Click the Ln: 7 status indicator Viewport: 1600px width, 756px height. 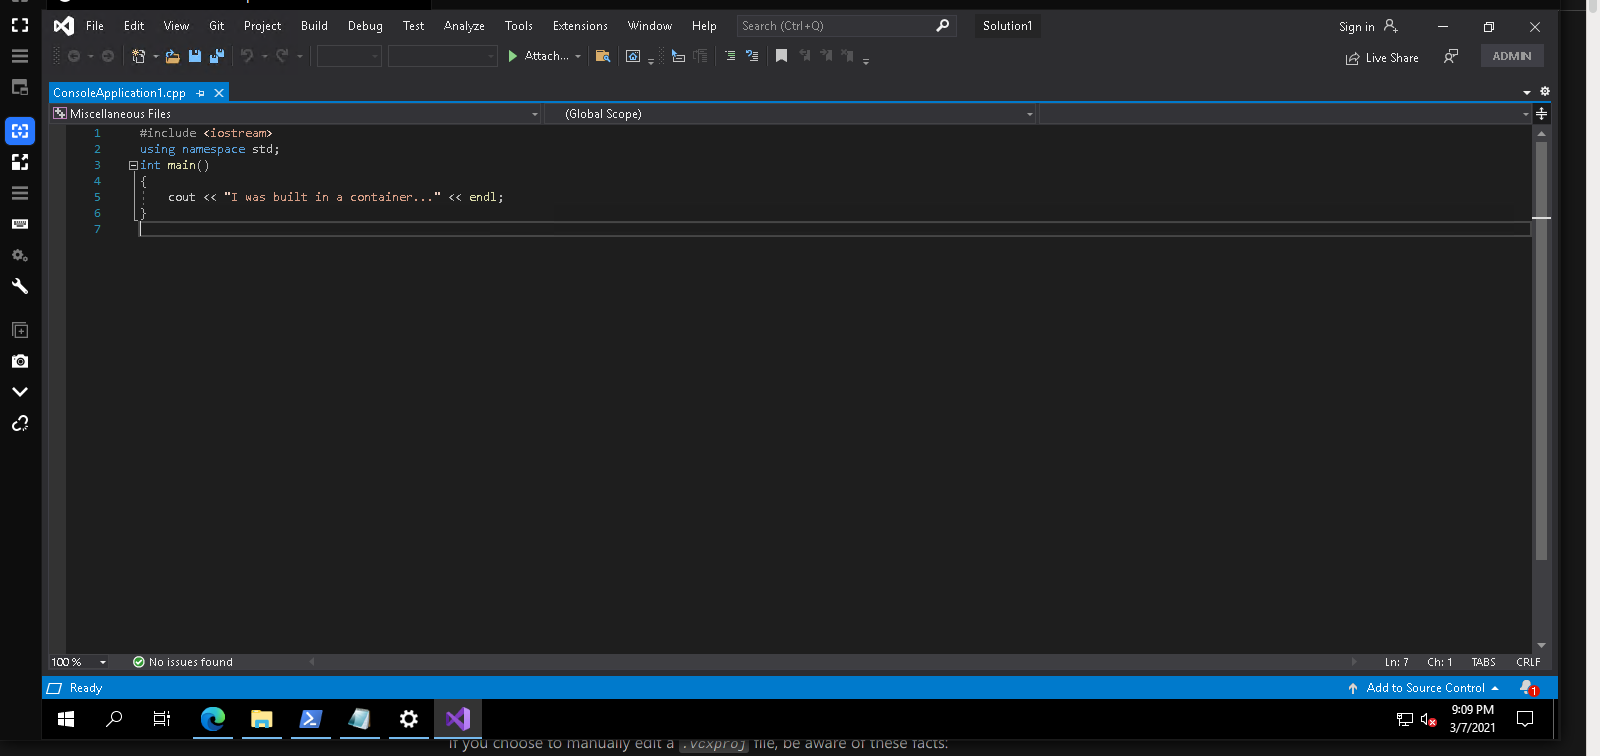pos(1396,662)
